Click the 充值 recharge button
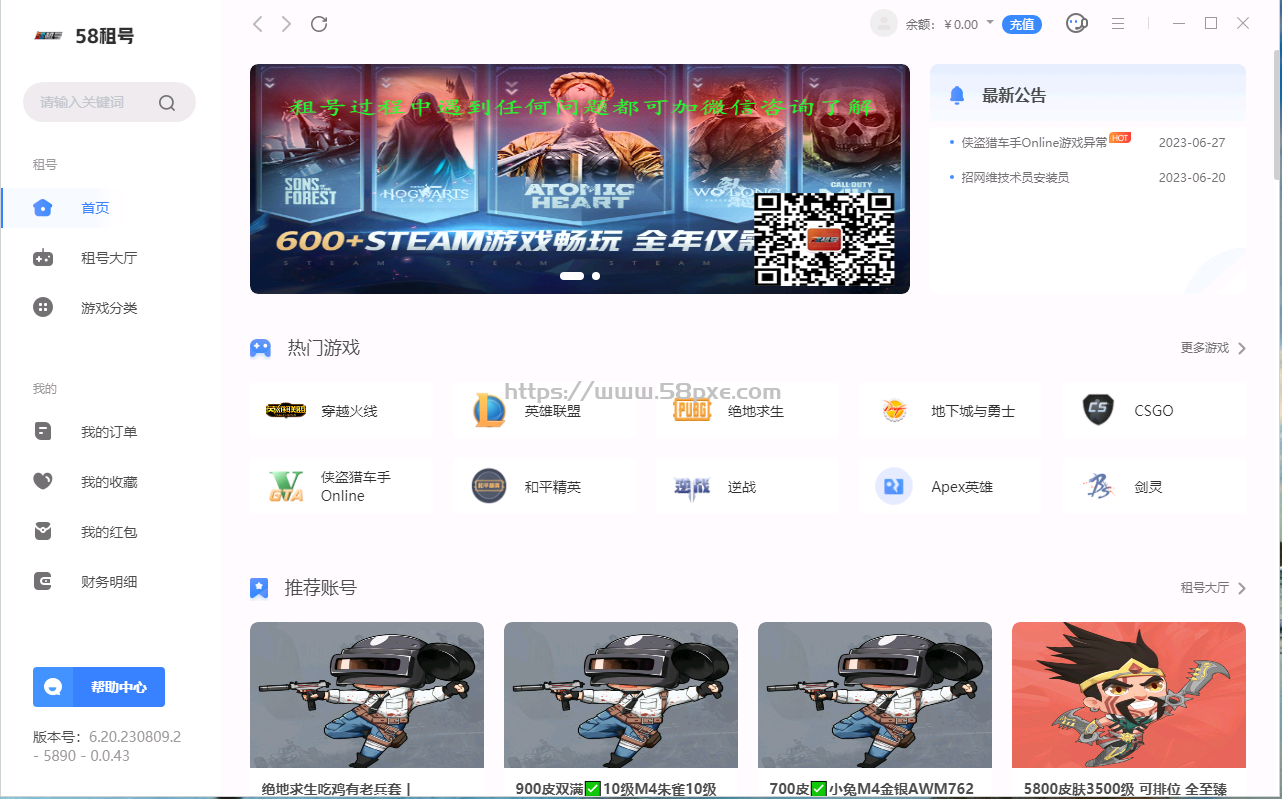Screen dimensions: 1282x799 [x=1022, y=24]
